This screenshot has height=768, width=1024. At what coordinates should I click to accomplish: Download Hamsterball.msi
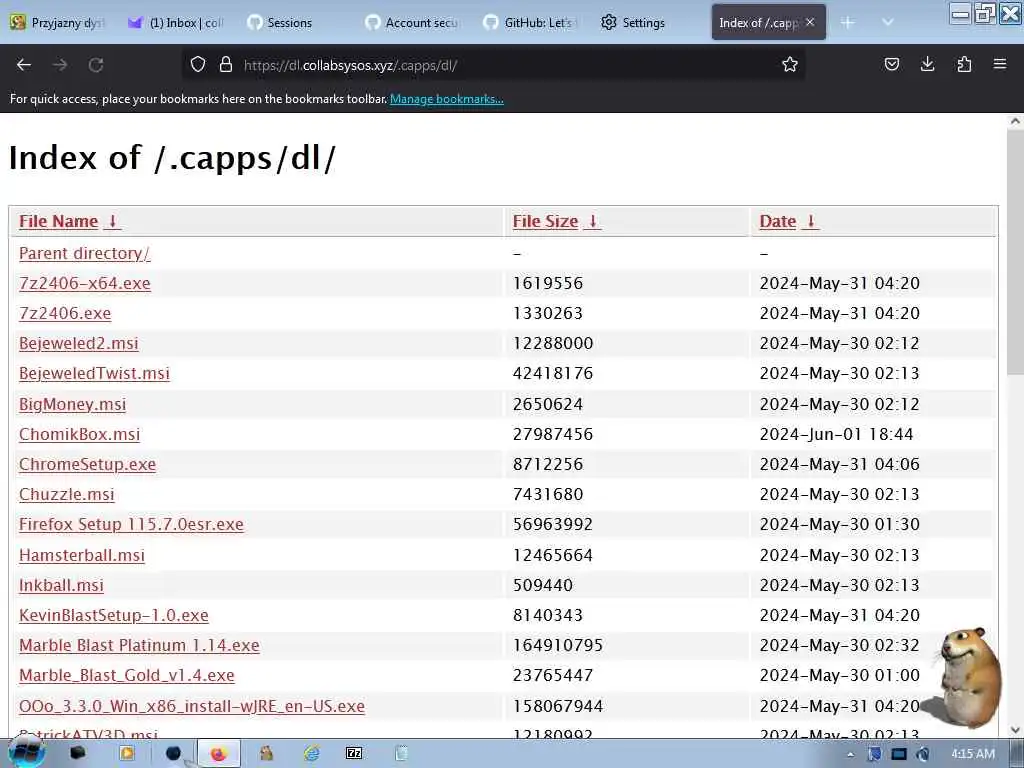coord(82,555)
